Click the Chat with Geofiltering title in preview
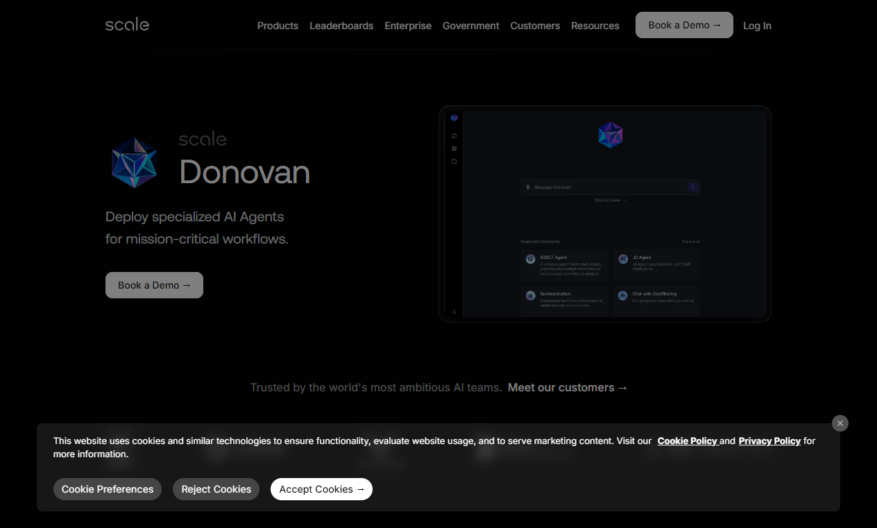 pos(654,294)
